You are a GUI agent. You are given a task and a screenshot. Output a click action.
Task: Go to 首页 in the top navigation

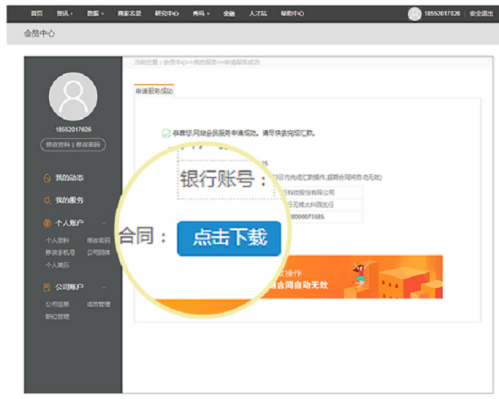click(37, 14)
